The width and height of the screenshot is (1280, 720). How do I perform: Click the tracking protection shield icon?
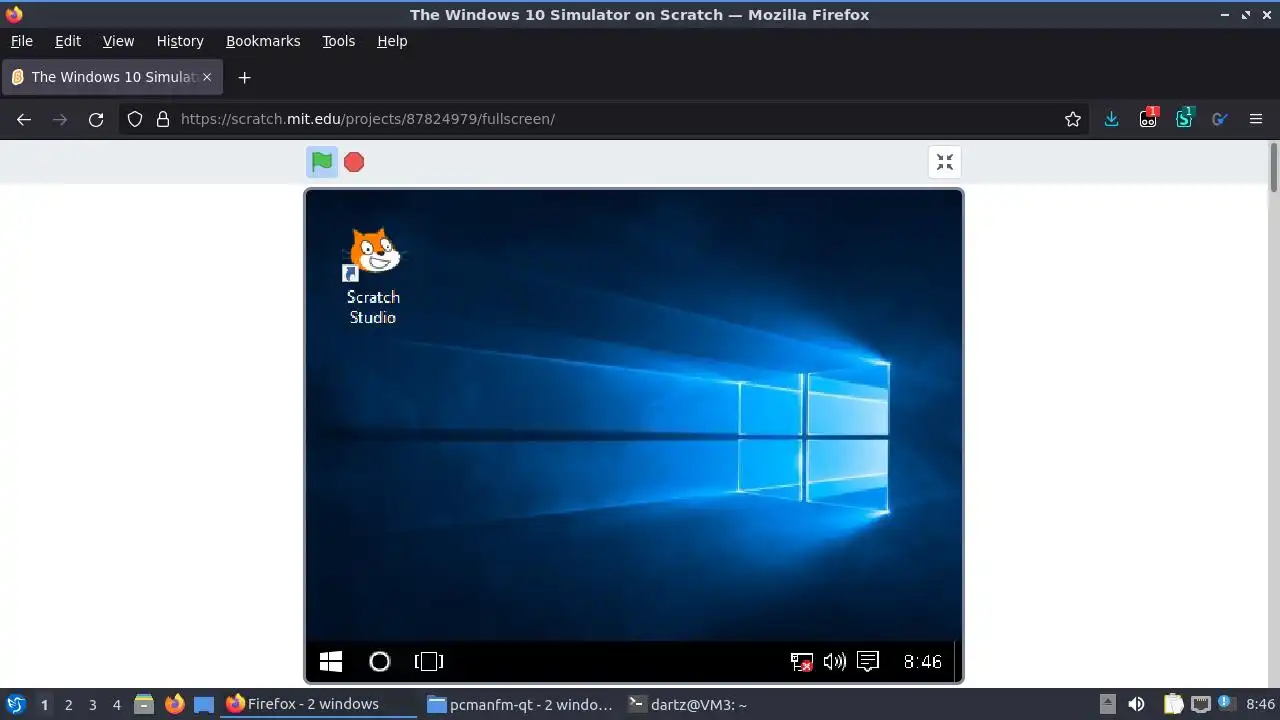tap(135, 119)
